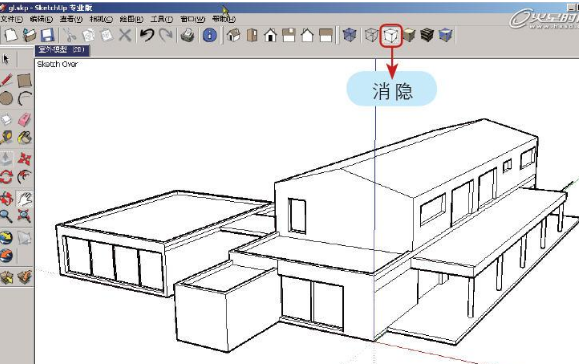Switch to X-ray face style
The height and width of the screenshot is (364, 579).
349,35
